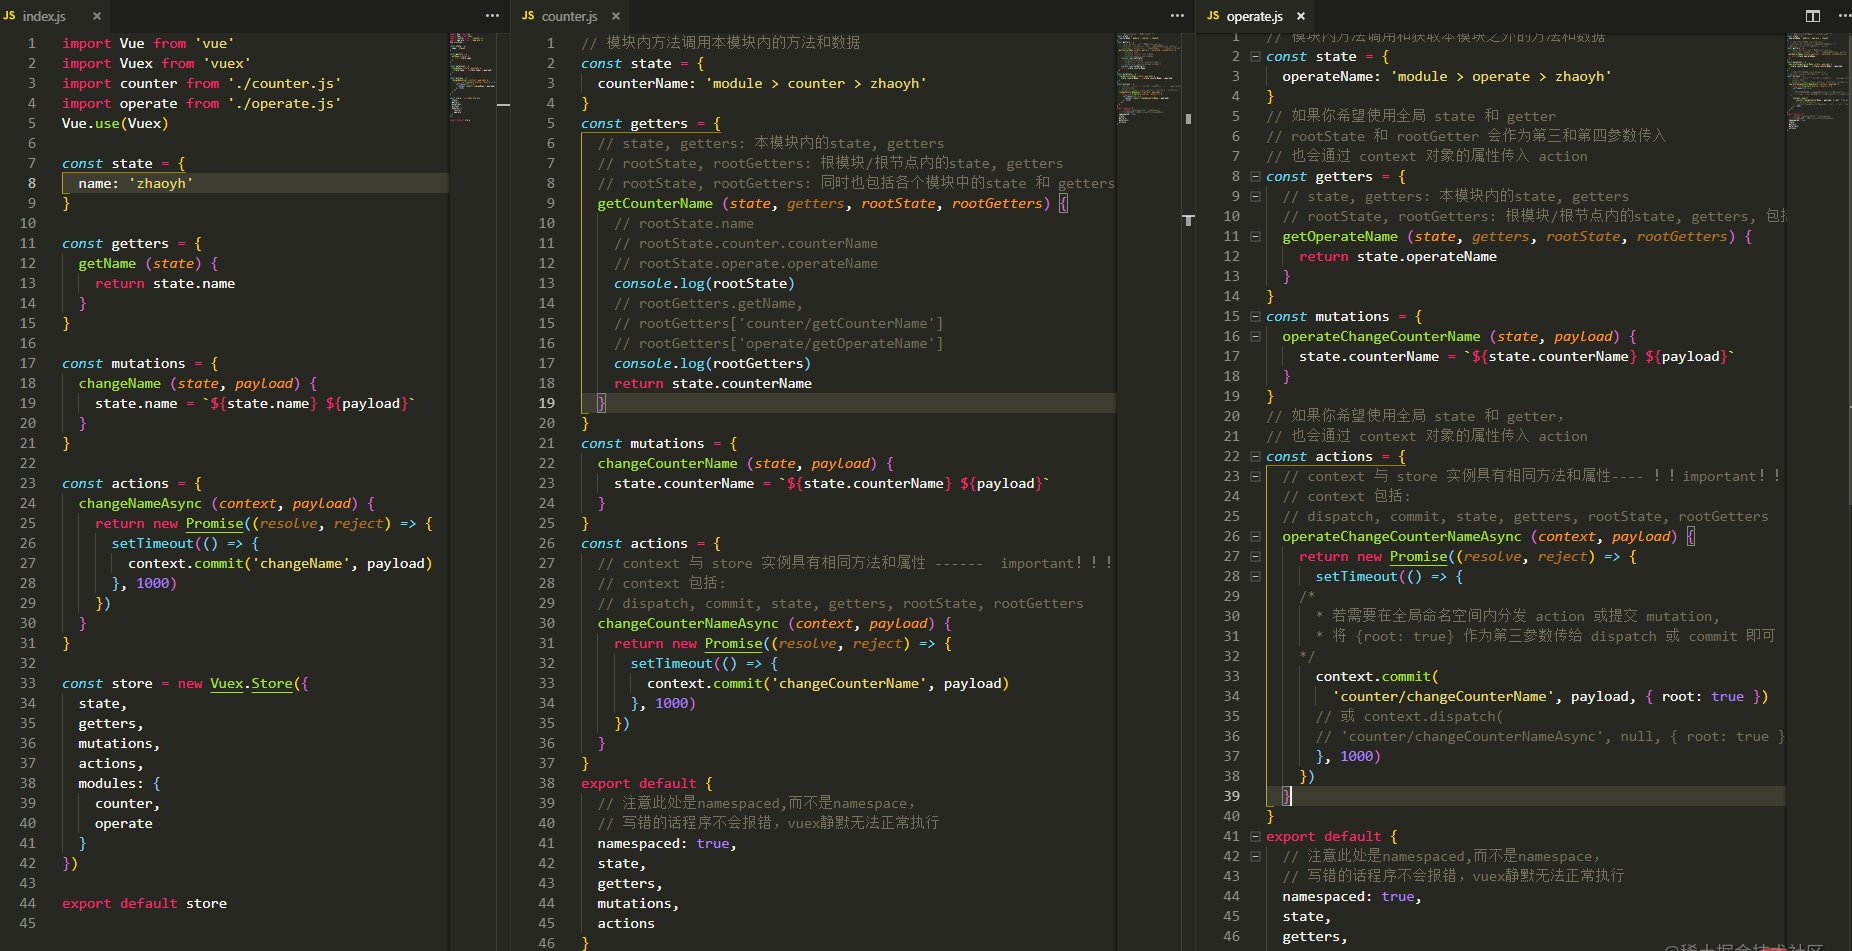Click "import Vuex from 'vuex'" in index.js
Screen dimensions: 1852x951
click(x=156, y=63)
